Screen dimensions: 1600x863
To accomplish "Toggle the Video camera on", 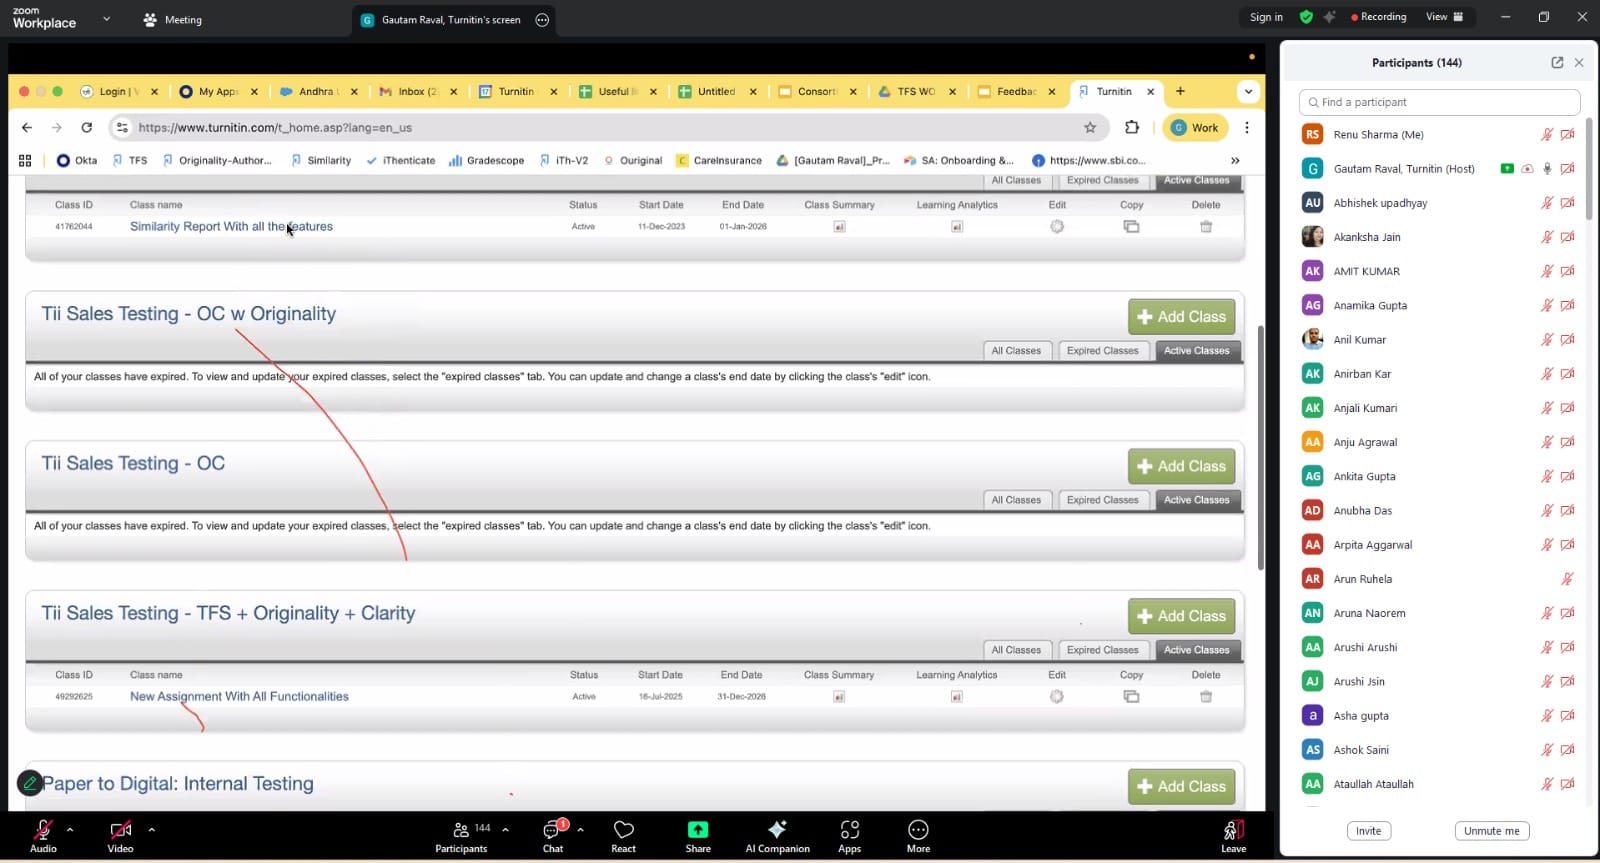I will coord(120,830).
